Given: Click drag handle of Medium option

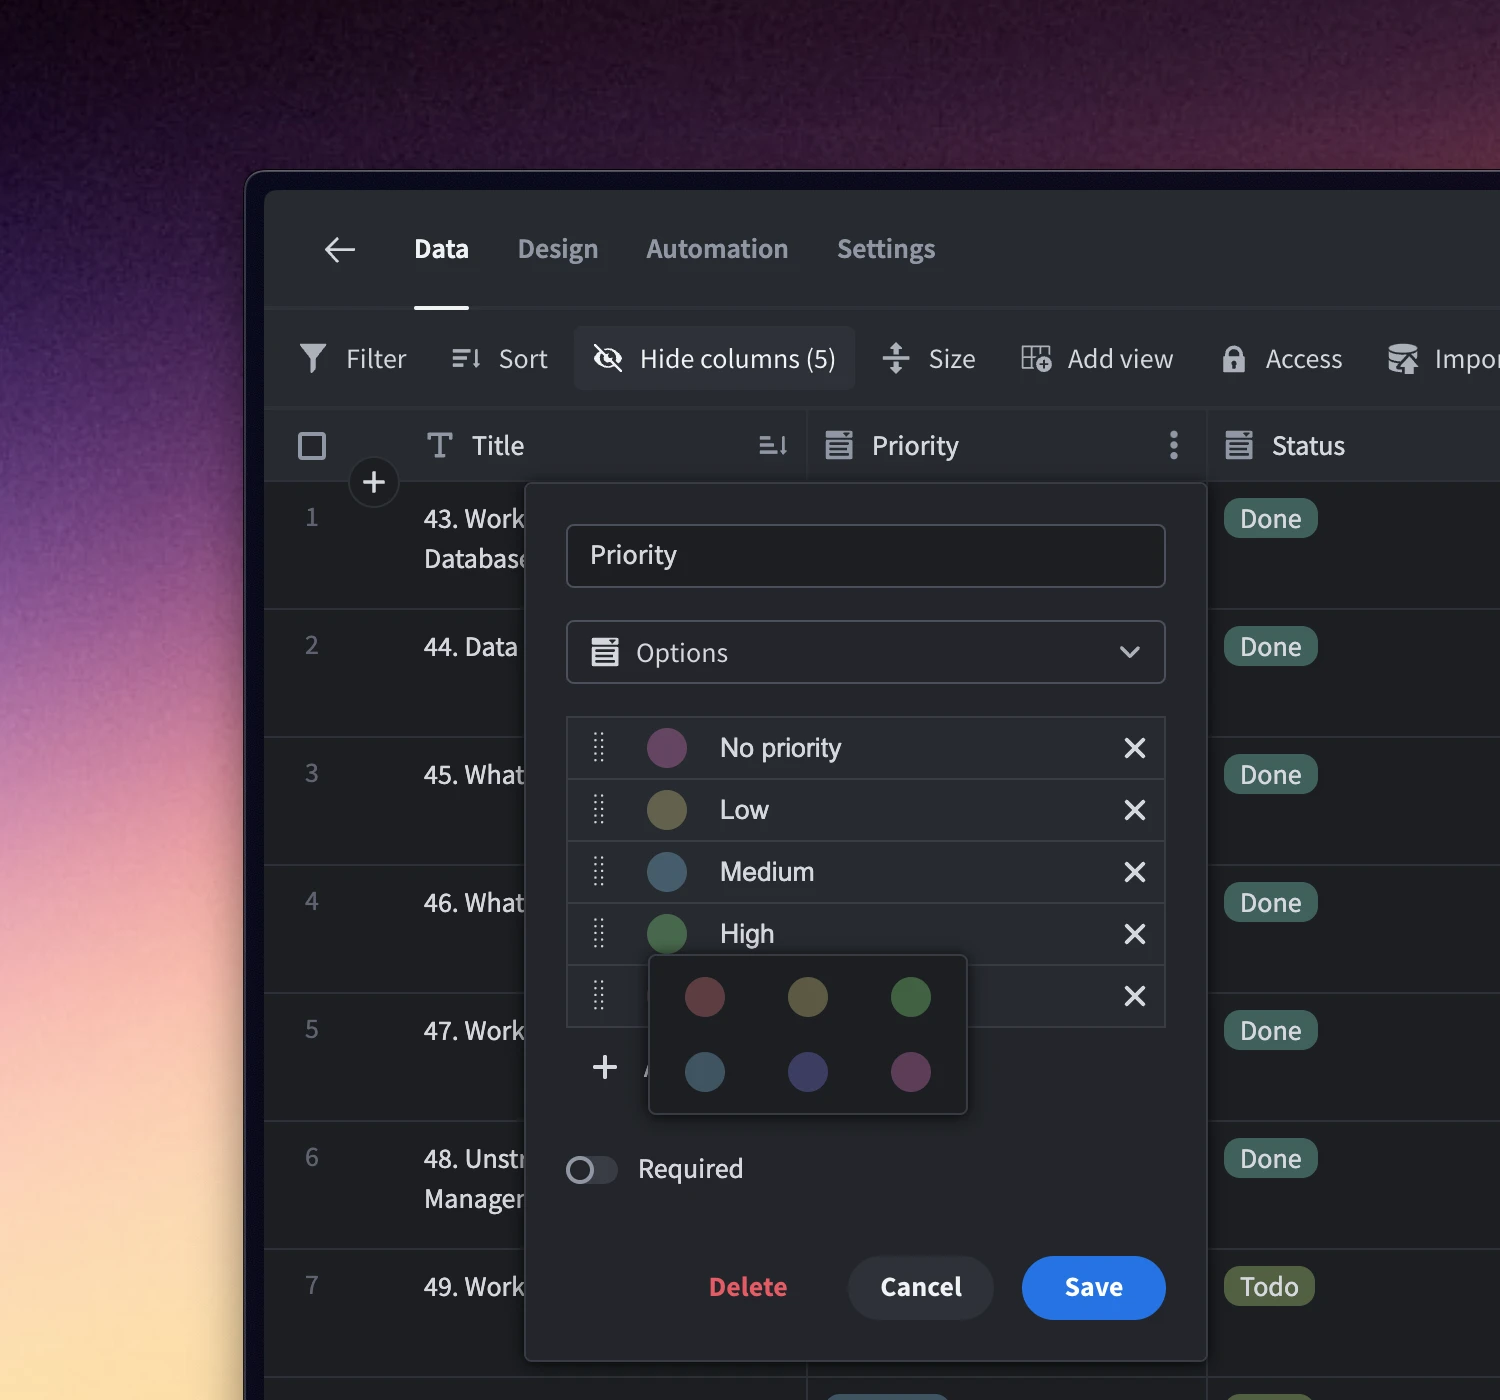Looking at the screenshot, I should [599, 872].
